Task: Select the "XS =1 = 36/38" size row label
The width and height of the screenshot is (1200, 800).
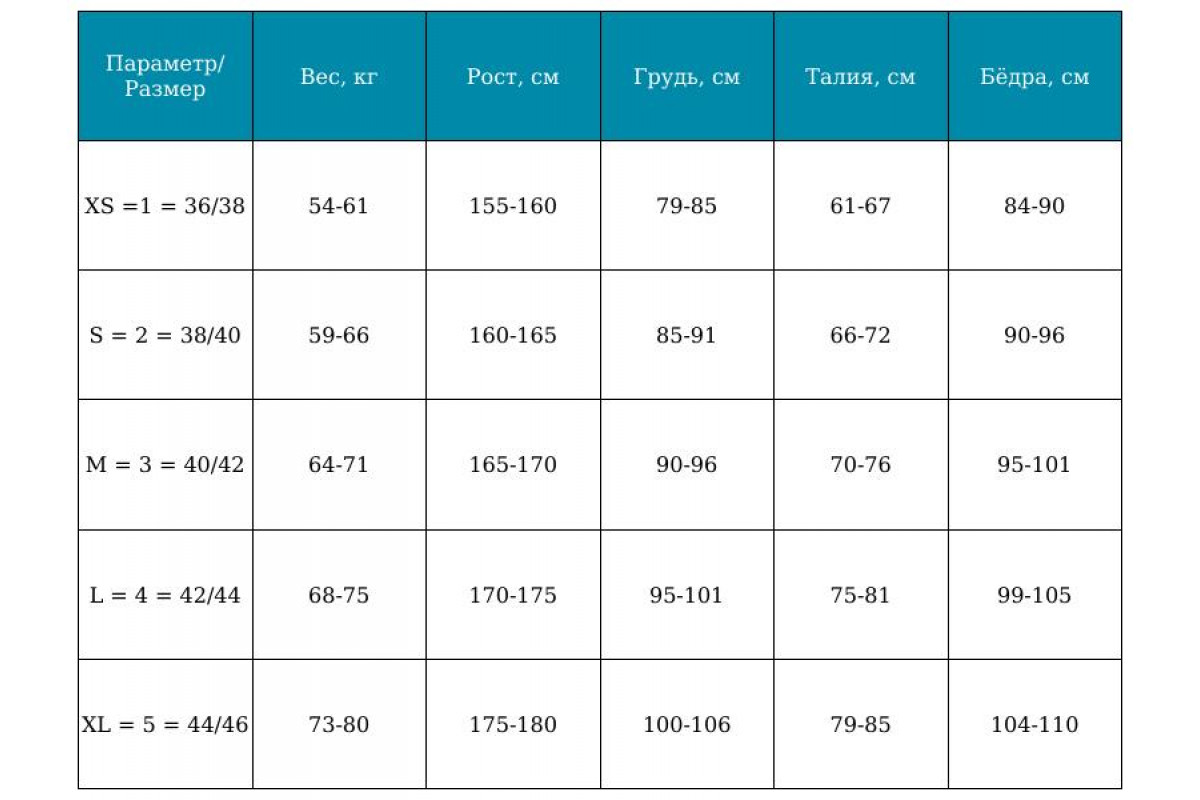Action: click(165, 206)
